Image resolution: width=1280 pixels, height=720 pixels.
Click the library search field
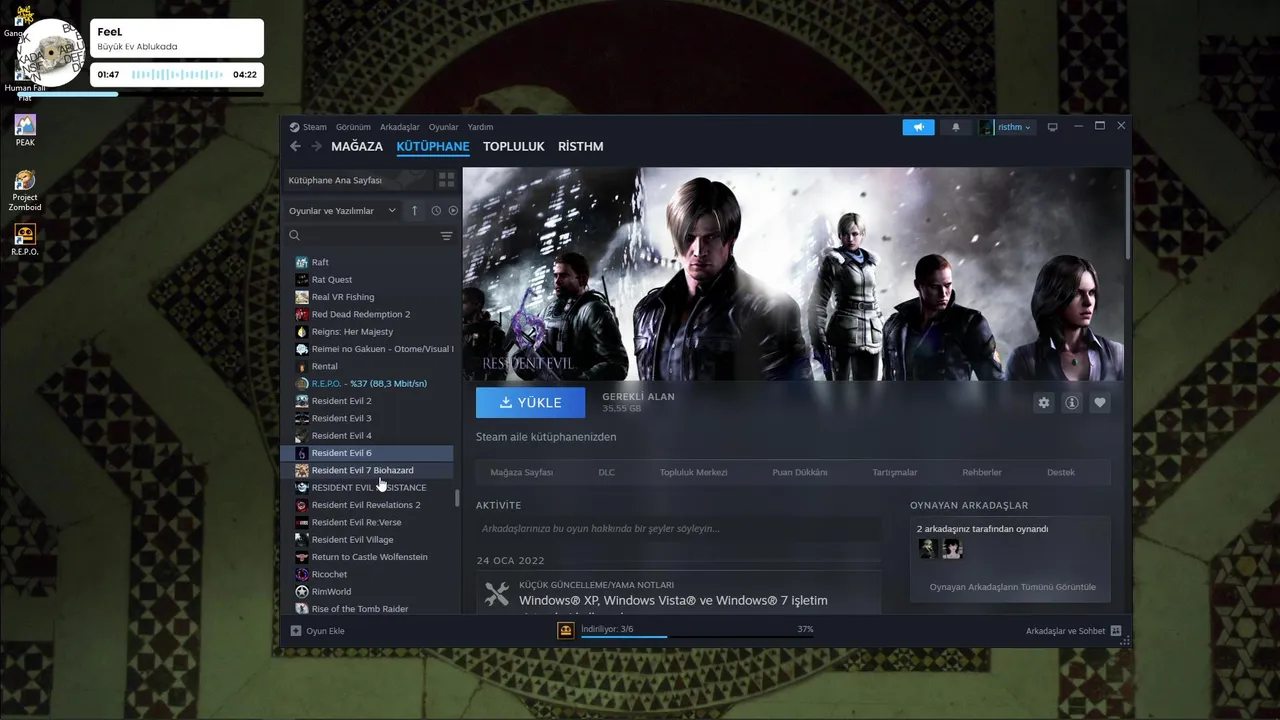[x=362, y=236]
